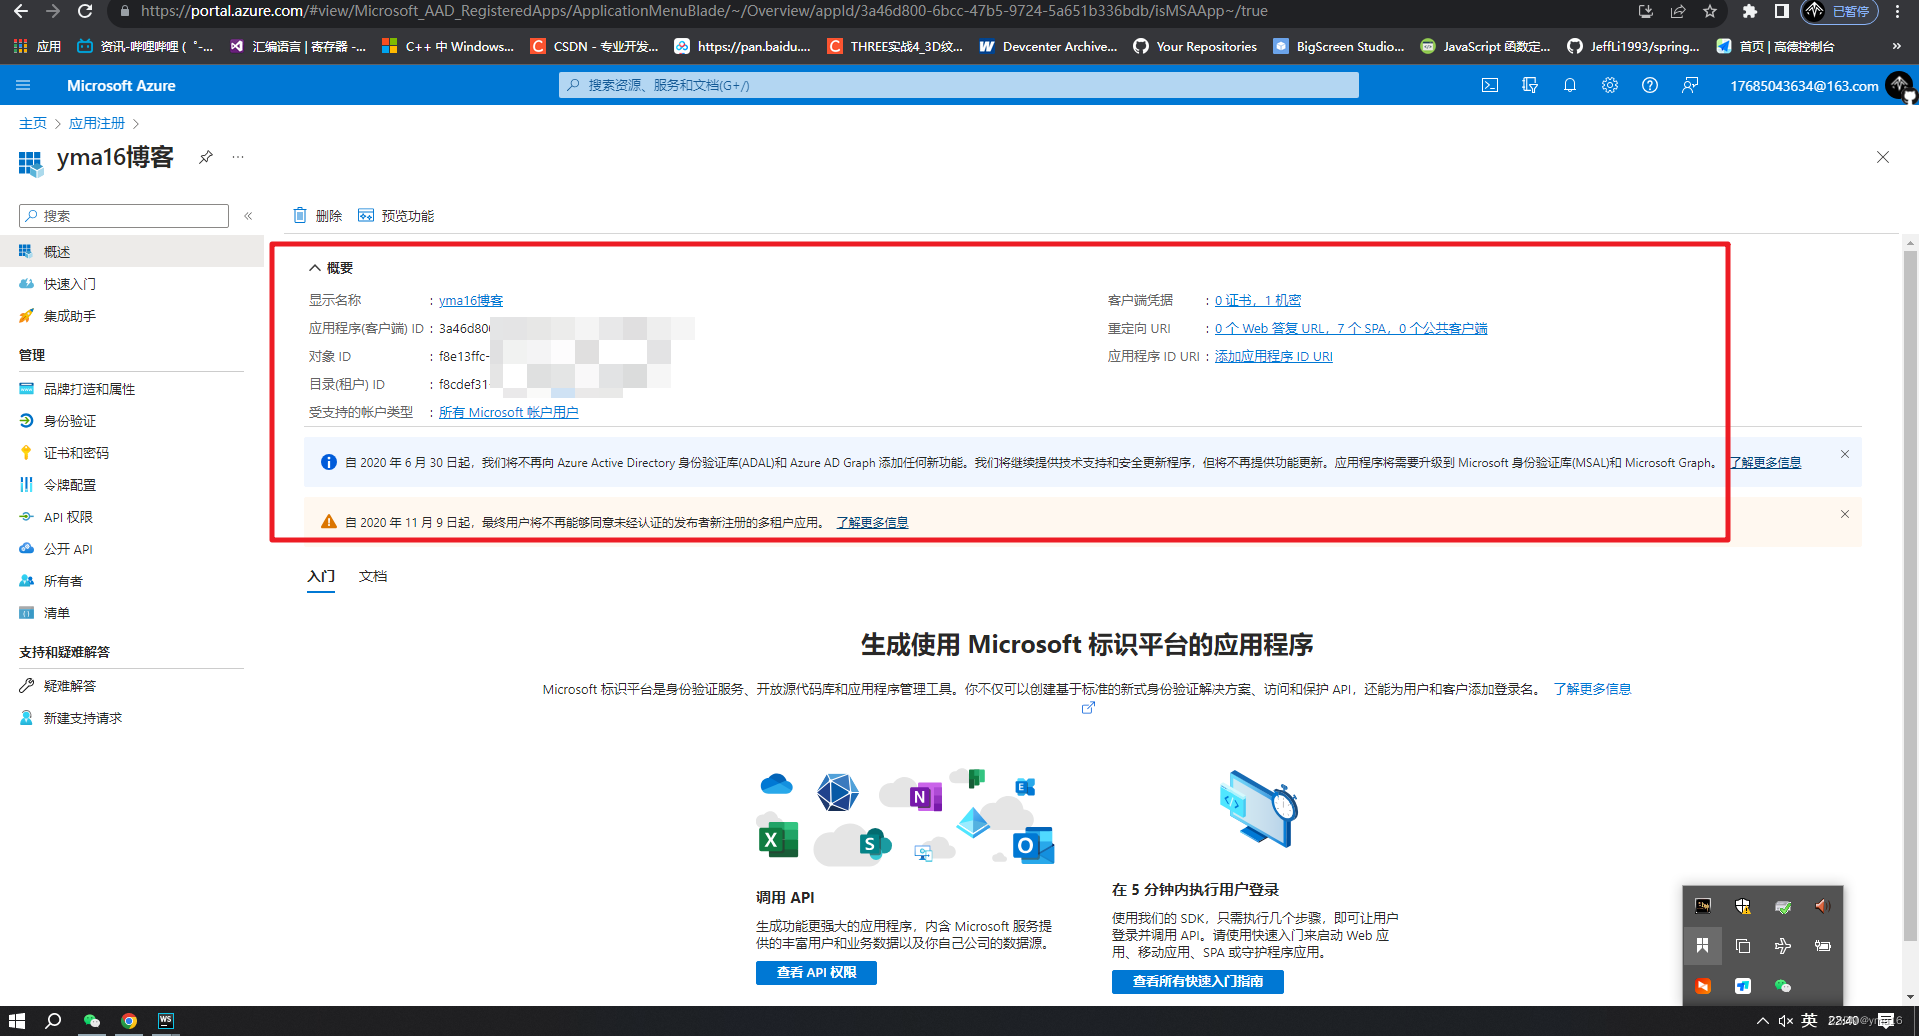Select 概述 in the left menu
1919x1036 pixels.
[131, 251]
